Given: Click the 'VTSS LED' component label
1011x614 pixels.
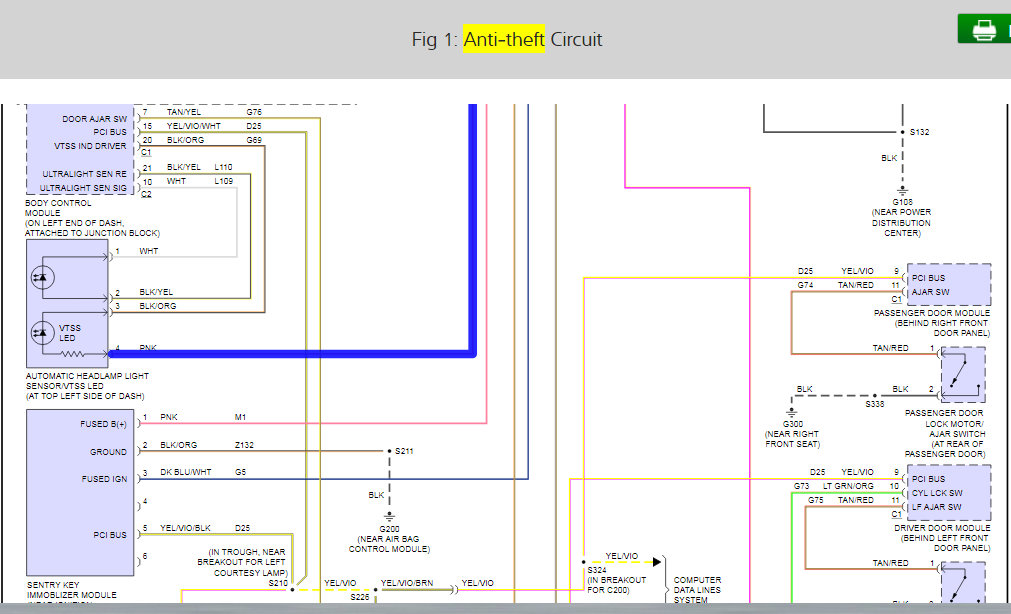Looking at the screenshot, I should pyautogui.click(x=70, y=333).
